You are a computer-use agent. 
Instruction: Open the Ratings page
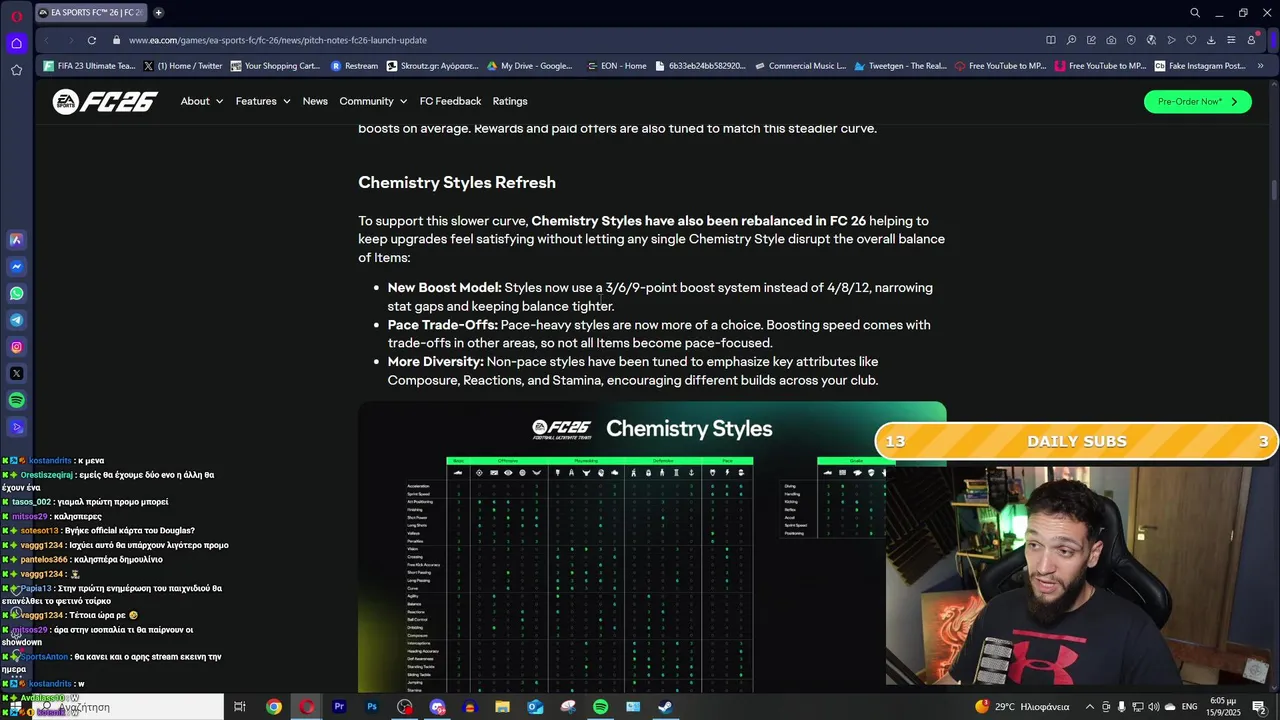(510, 101)
